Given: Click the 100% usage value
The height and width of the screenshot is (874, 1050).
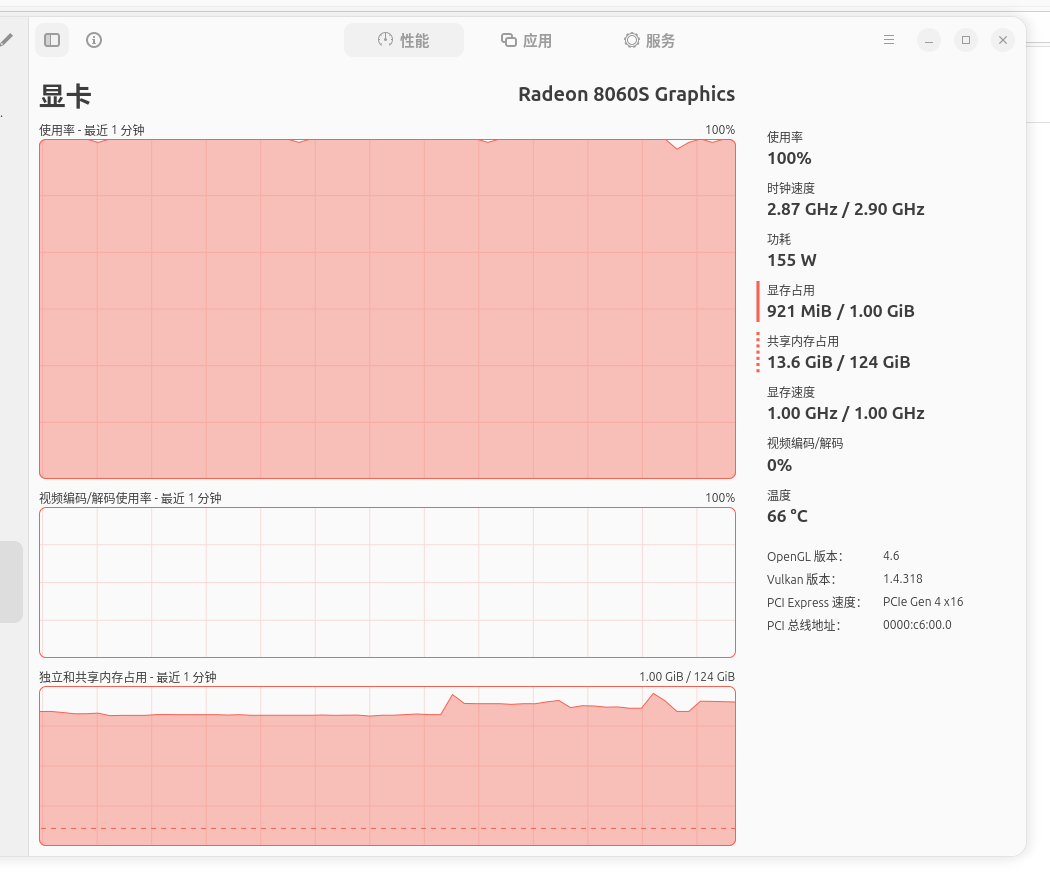Looking at the screenshot, I should coord(789,159).
